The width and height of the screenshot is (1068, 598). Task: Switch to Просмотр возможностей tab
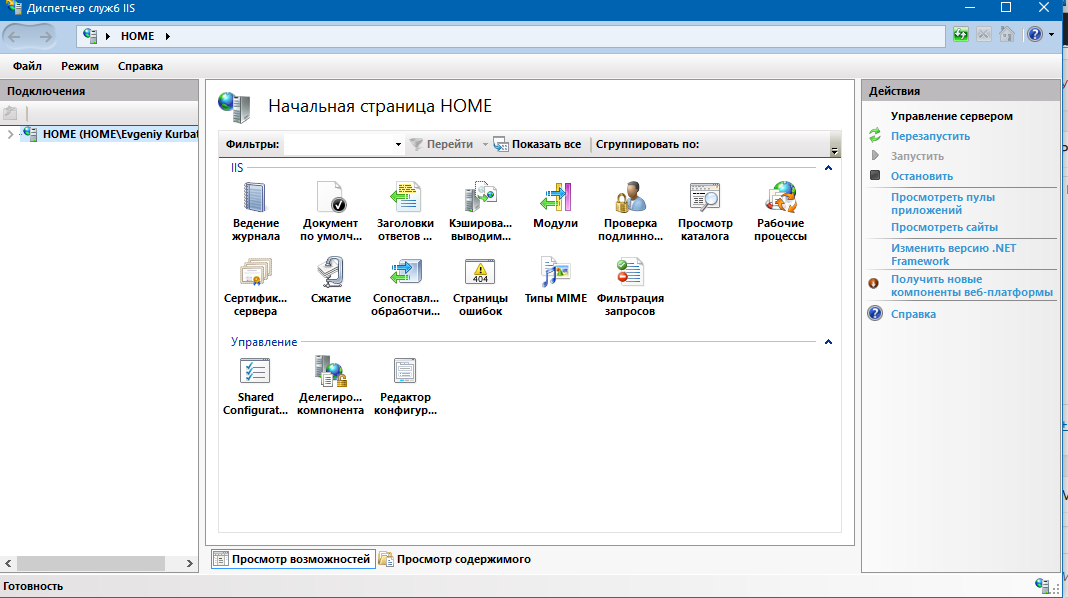click(293, 559)
